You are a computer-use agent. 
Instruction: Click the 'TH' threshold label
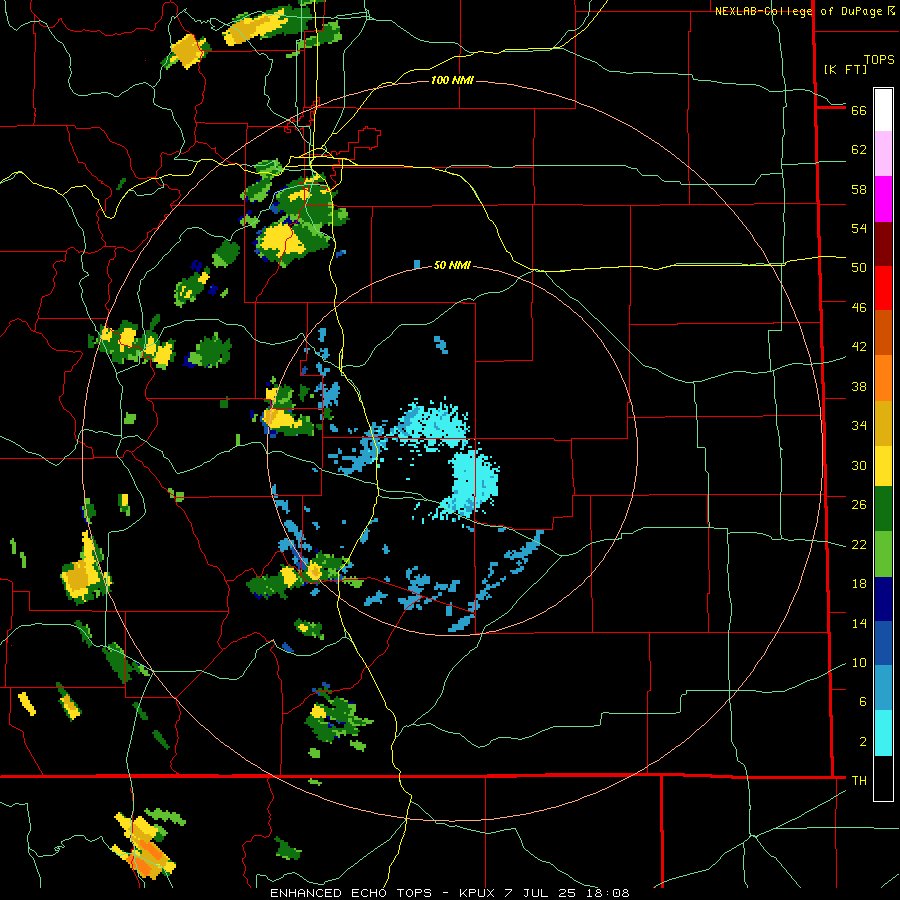pos(859,781)
